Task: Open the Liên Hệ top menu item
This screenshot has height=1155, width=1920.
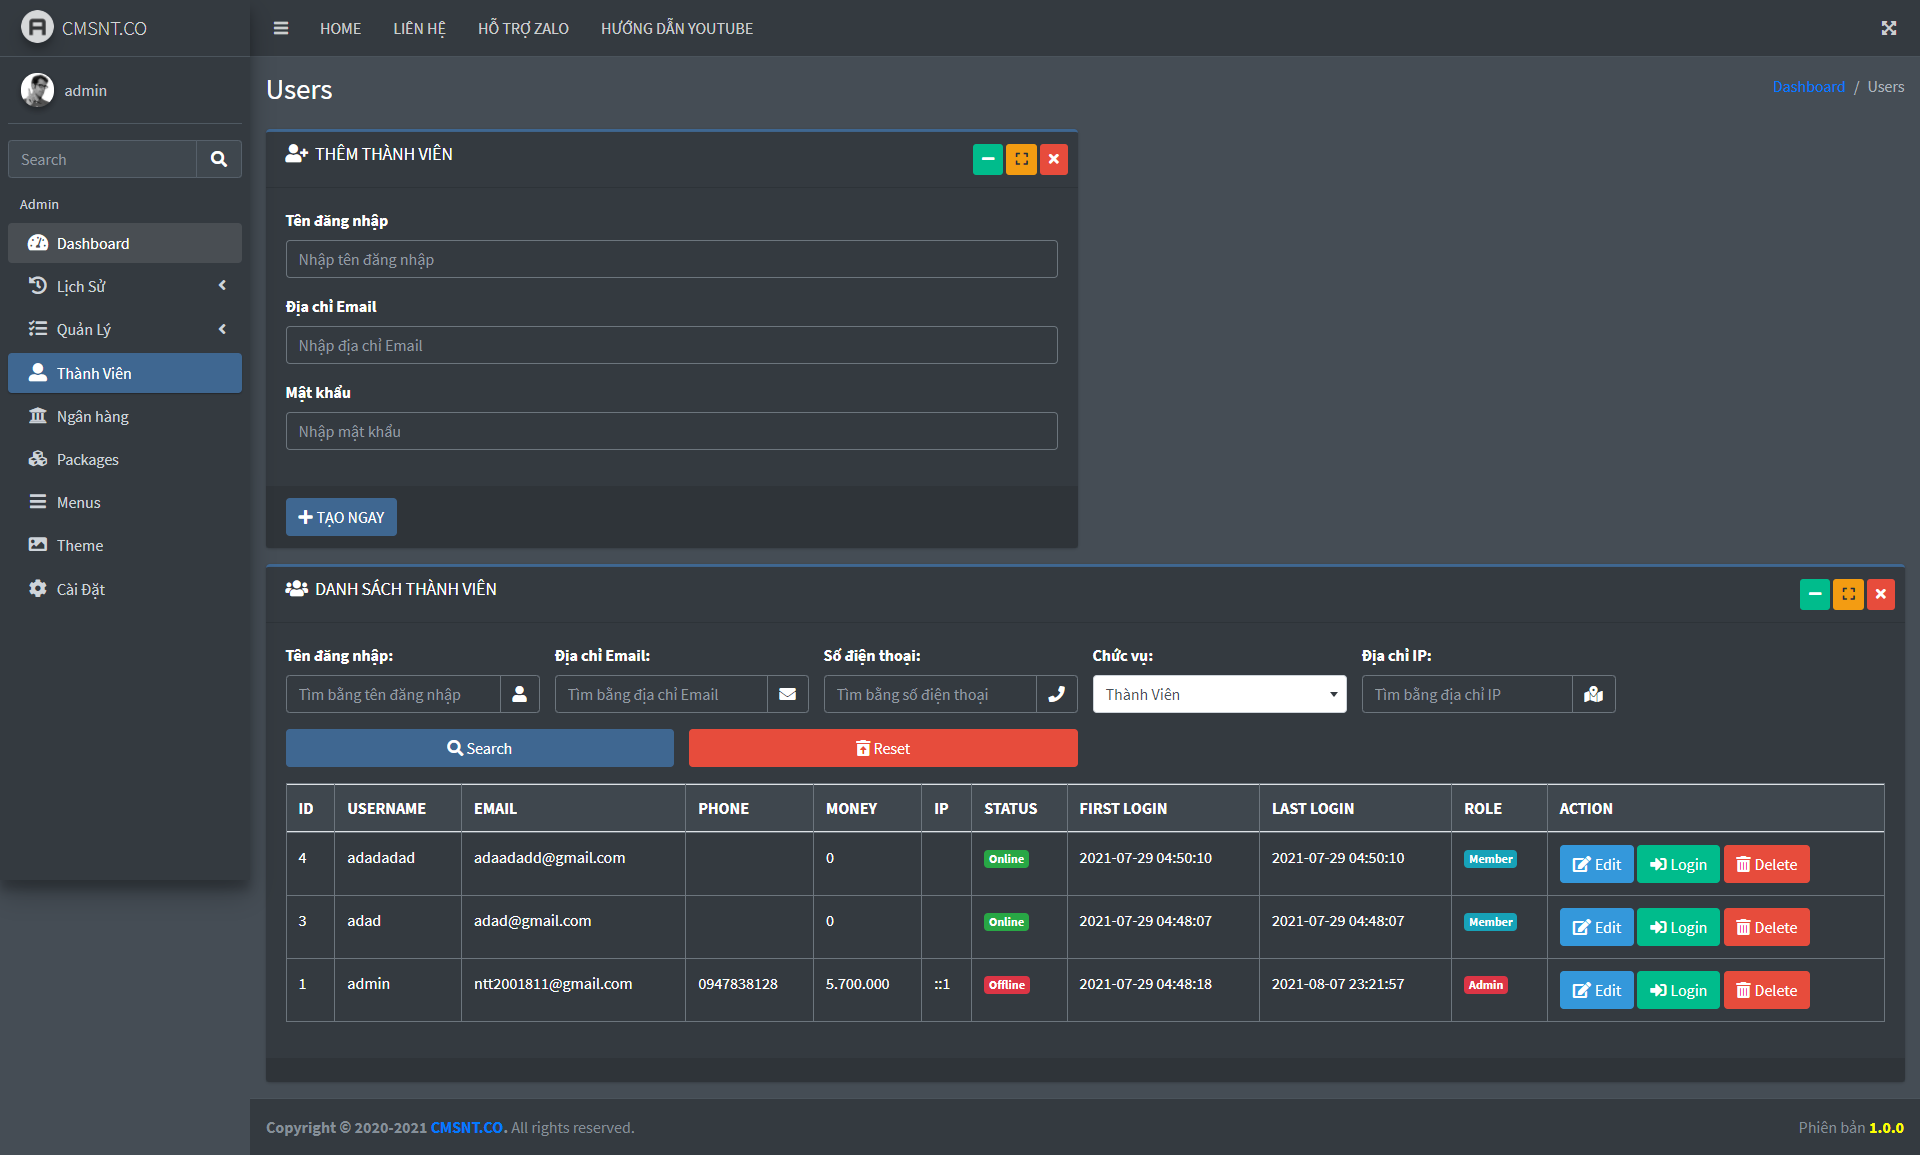Action: click(x=419, y=28)
